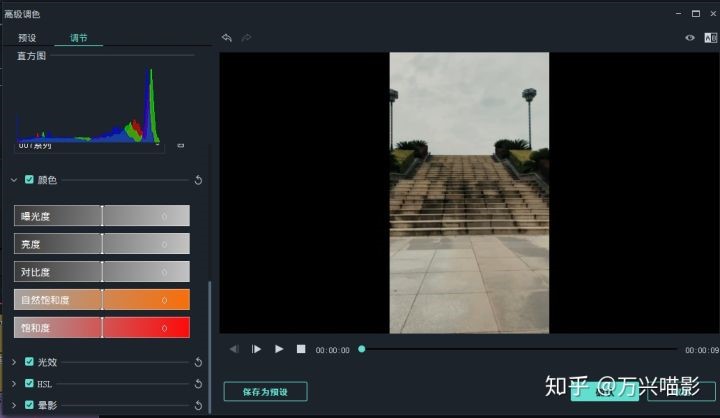Switch to the 预设 tab
The width and height of the screenshot is (720, 418).
27,38
